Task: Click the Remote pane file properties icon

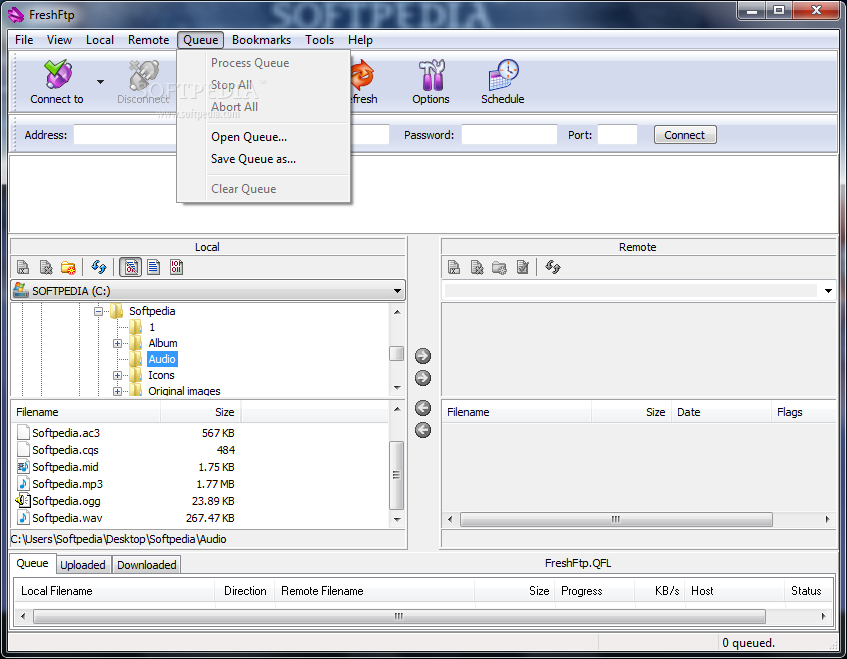Action: (522, 267)
